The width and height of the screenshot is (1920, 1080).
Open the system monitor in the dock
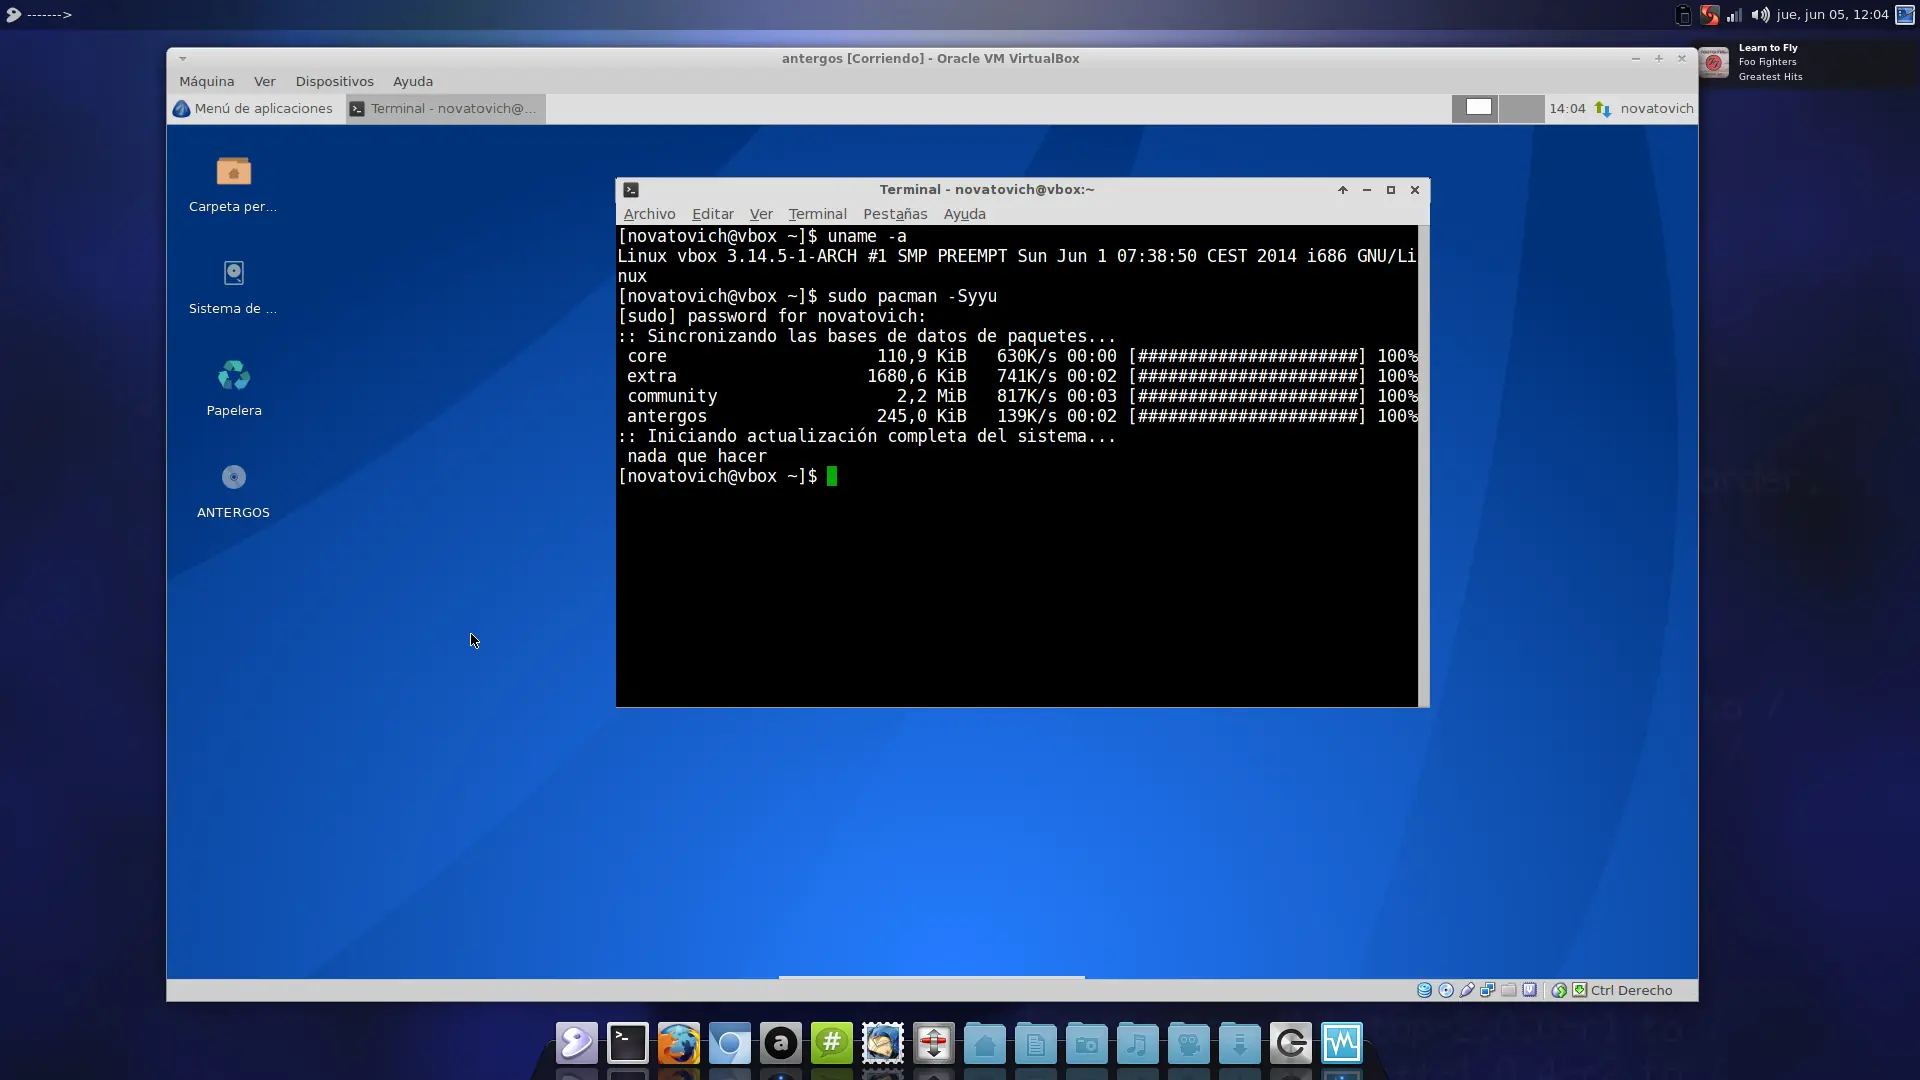click(x=1342, y=1044)
